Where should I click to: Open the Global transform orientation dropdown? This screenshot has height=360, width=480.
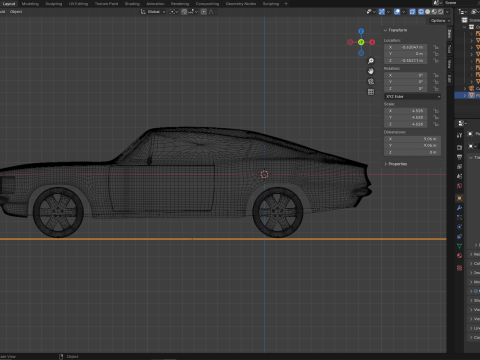pyautogui.click(x=153, y=12)
